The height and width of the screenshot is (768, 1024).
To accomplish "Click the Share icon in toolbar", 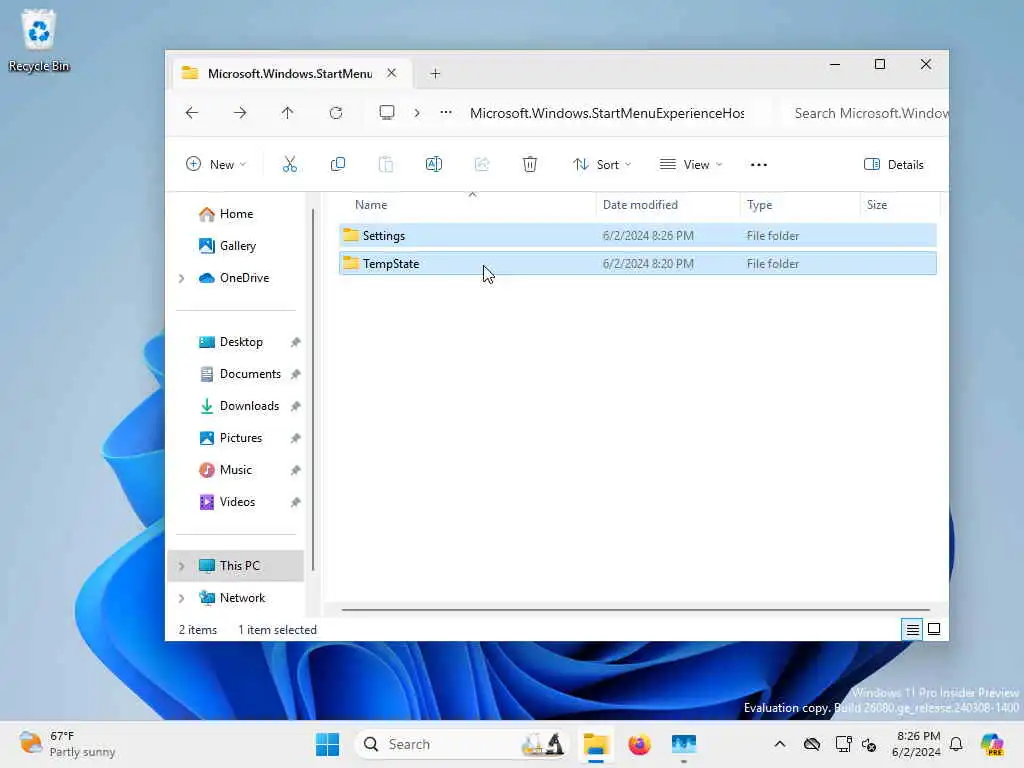I will (x=482, y=165).
